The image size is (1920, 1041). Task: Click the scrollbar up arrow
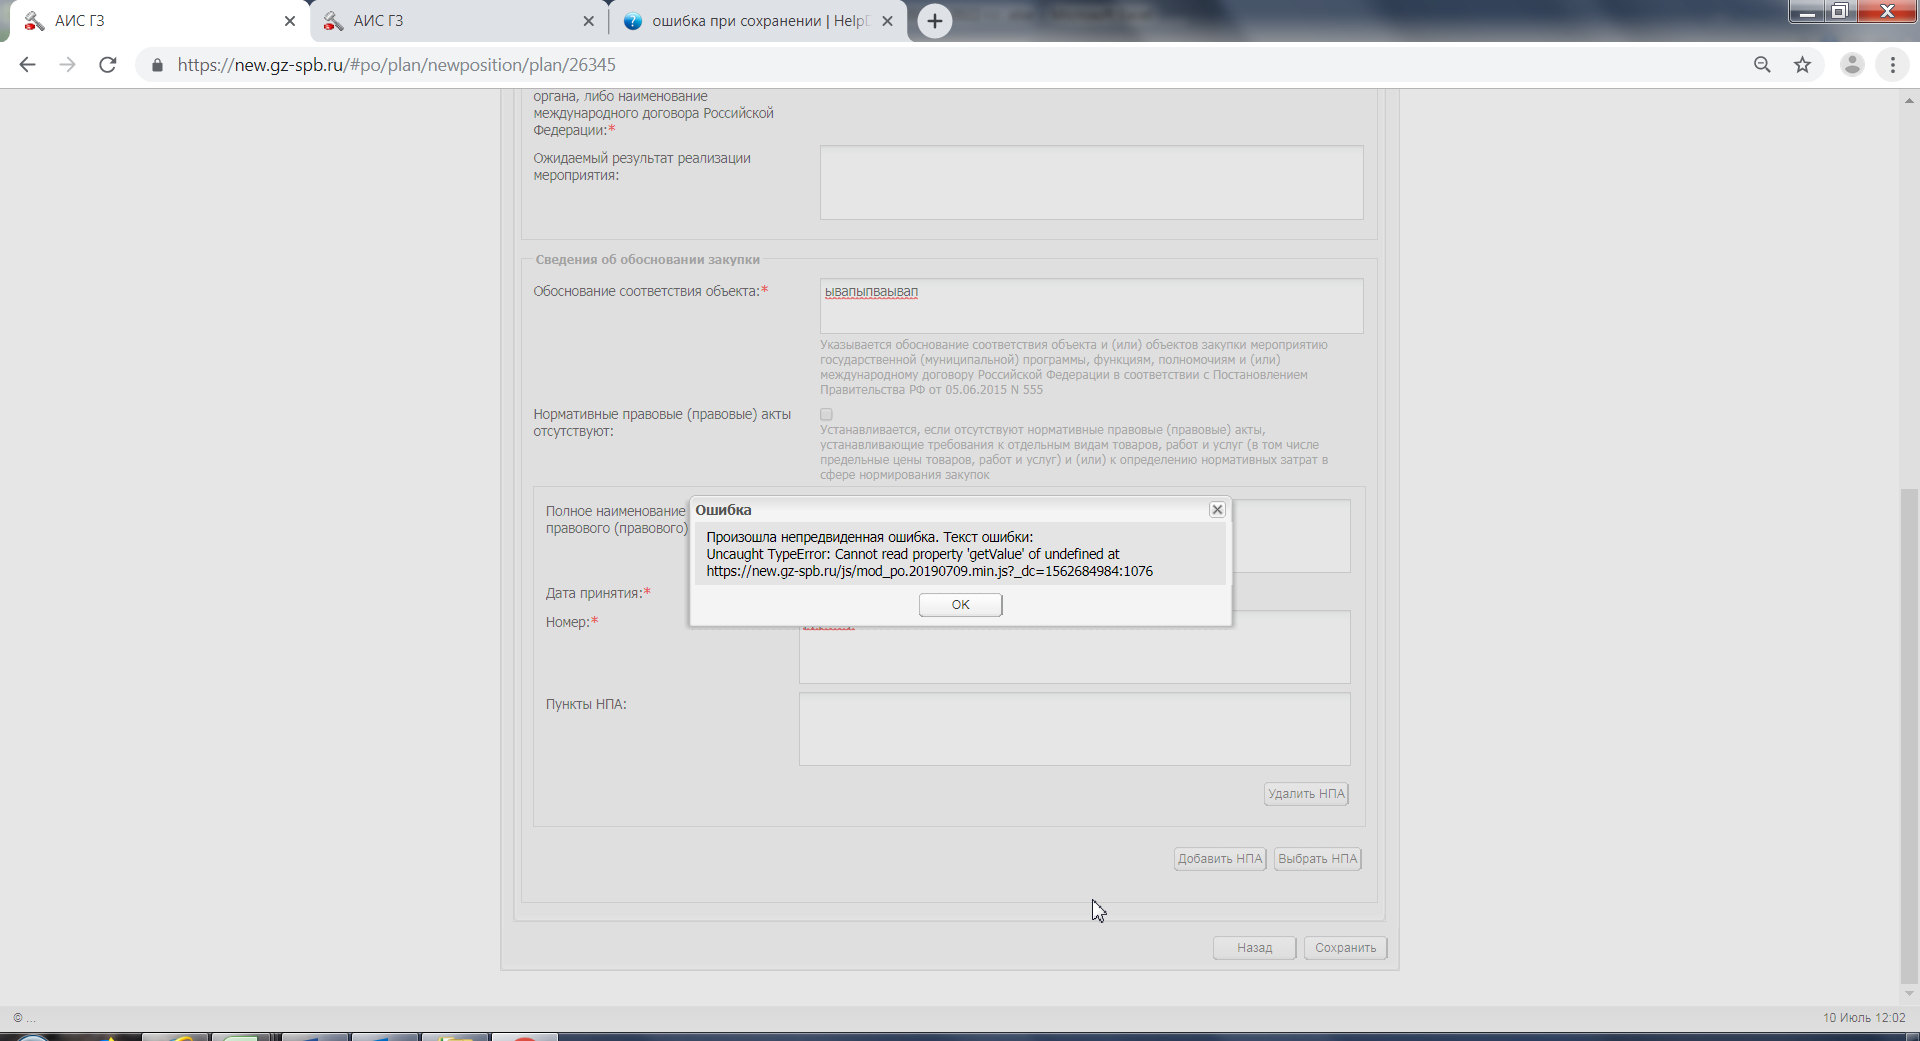coord(1909,99)
